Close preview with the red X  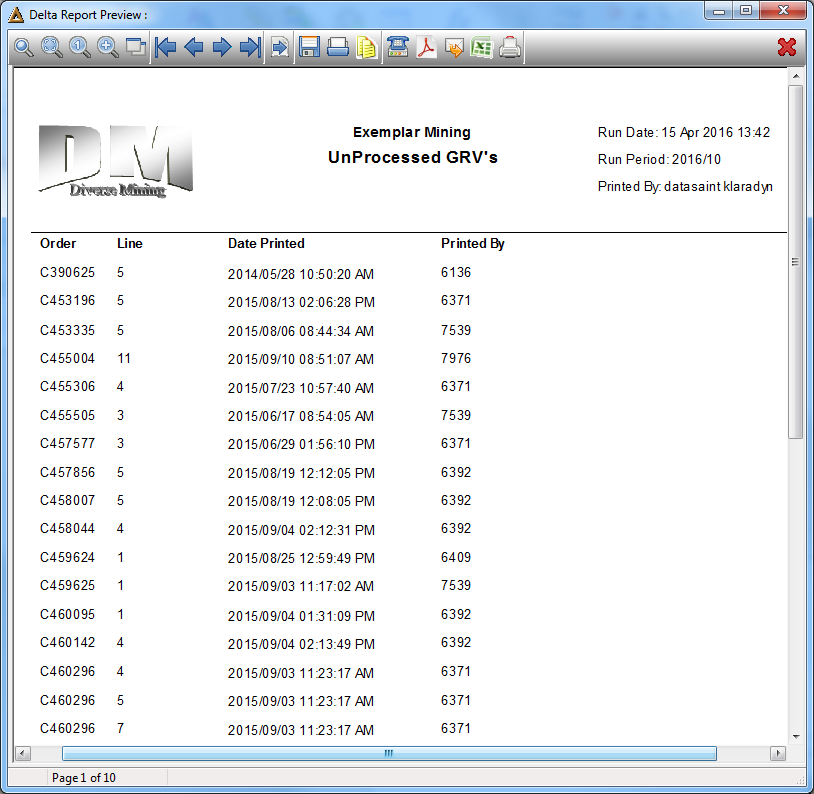click(787, 47)
